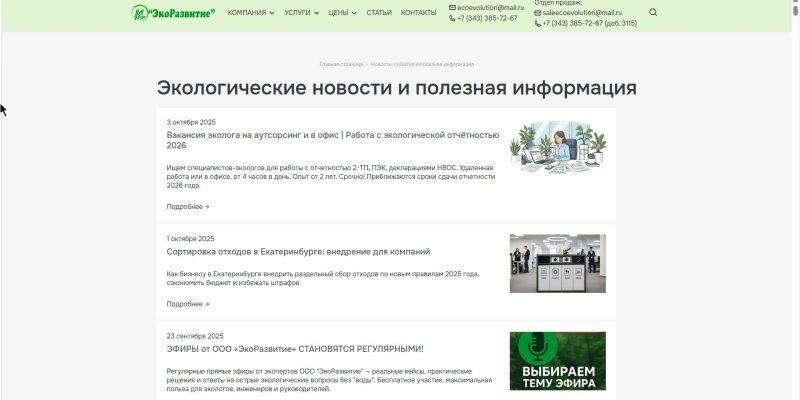Click the ЭкоРазвитие logo
This screenshot has width=800, height=400.
point(173,13)
